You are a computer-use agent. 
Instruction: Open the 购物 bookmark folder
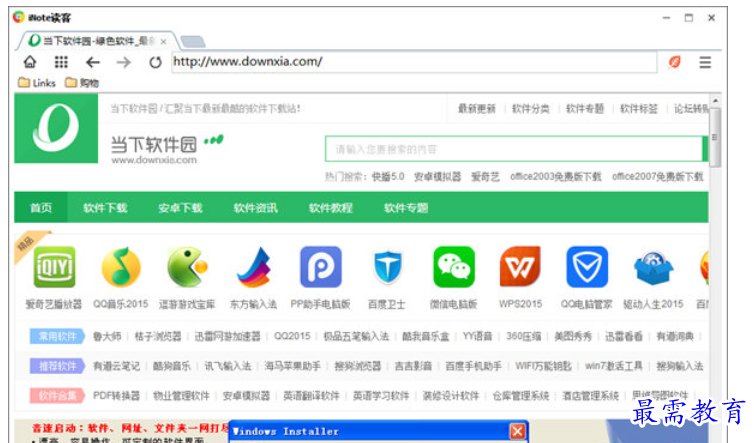(x=82, y=83)
